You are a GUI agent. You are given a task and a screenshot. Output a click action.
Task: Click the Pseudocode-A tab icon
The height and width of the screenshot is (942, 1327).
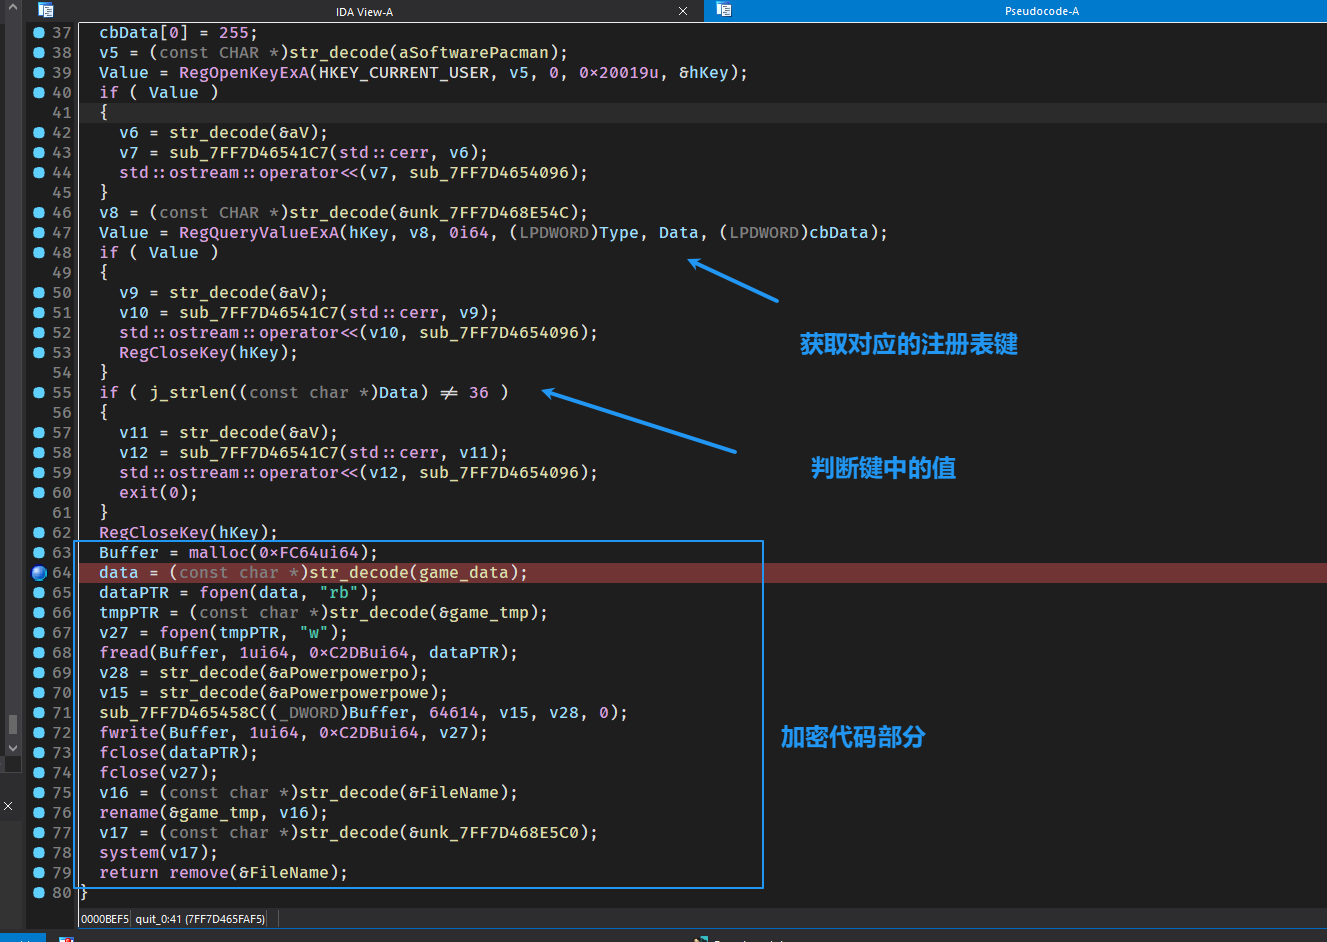[x=724, y=10]
